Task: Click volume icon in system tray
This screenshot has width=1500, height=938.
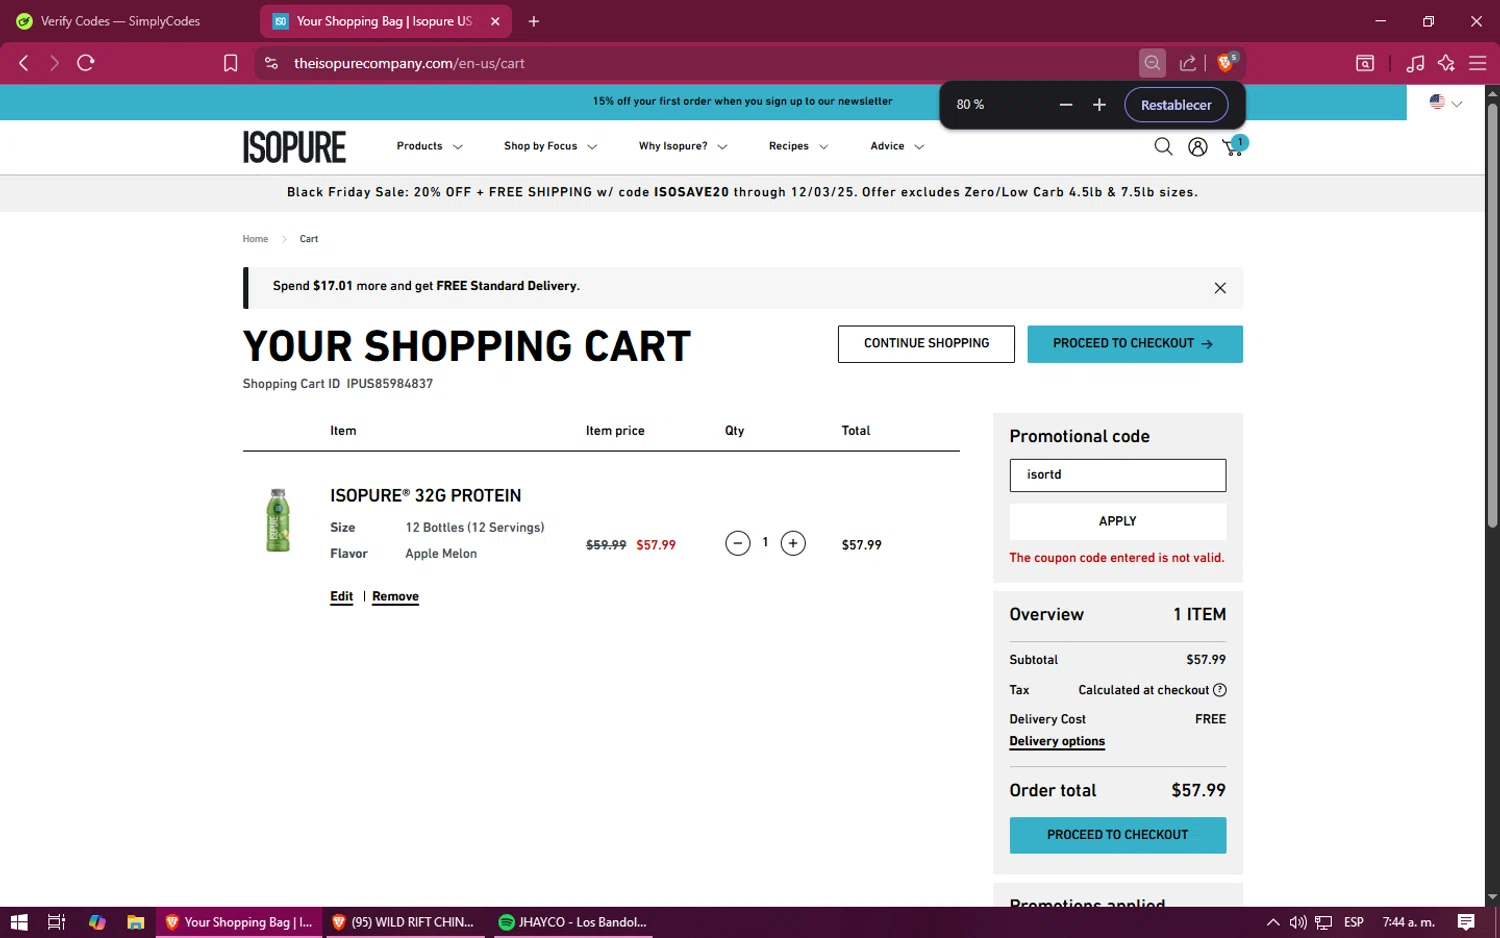Action: click(x=1298, y=922)
